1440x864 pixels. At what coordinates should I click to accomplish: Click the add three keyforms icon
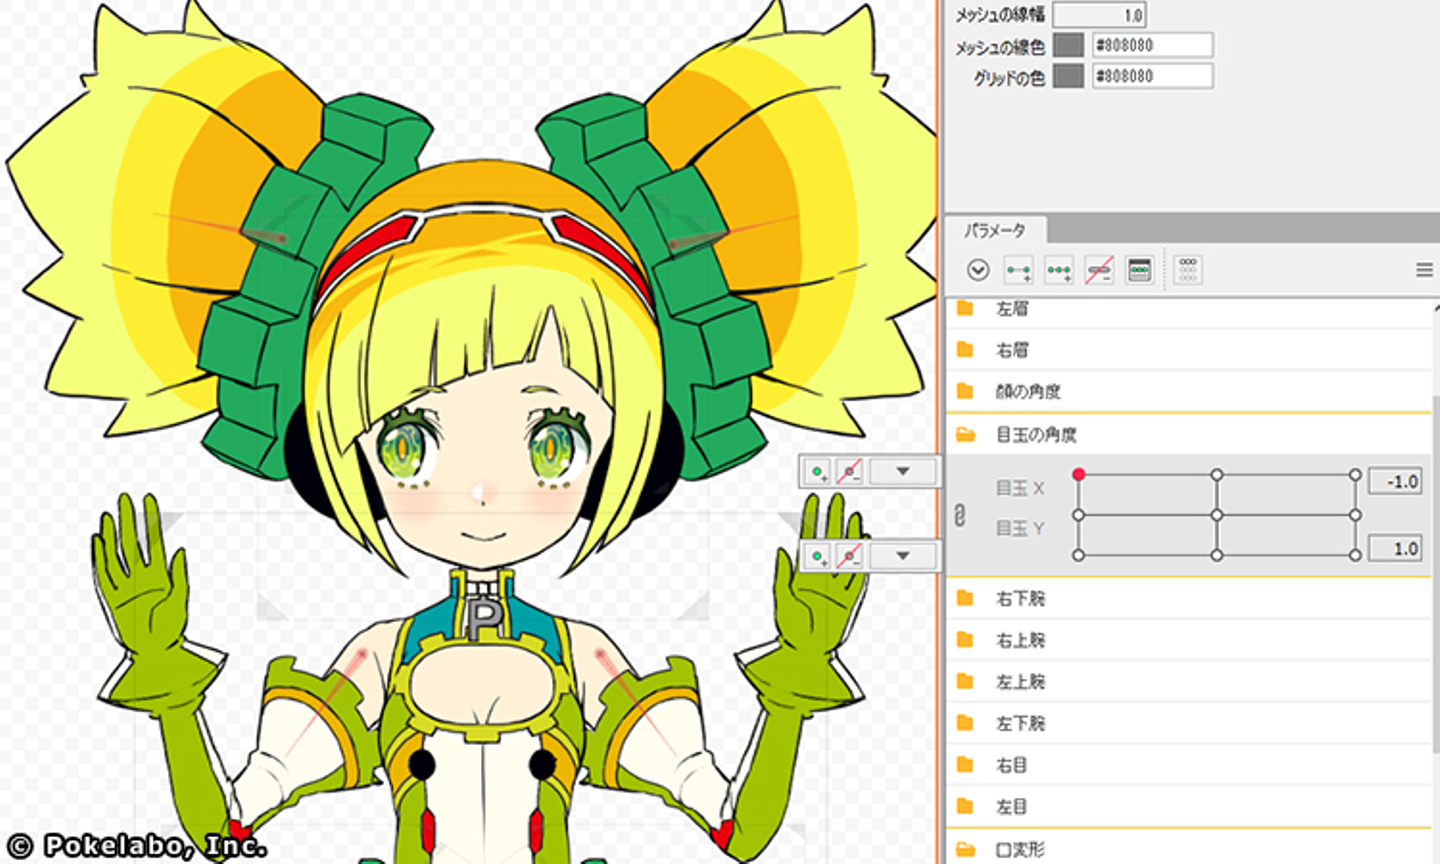click(1058, 270)
